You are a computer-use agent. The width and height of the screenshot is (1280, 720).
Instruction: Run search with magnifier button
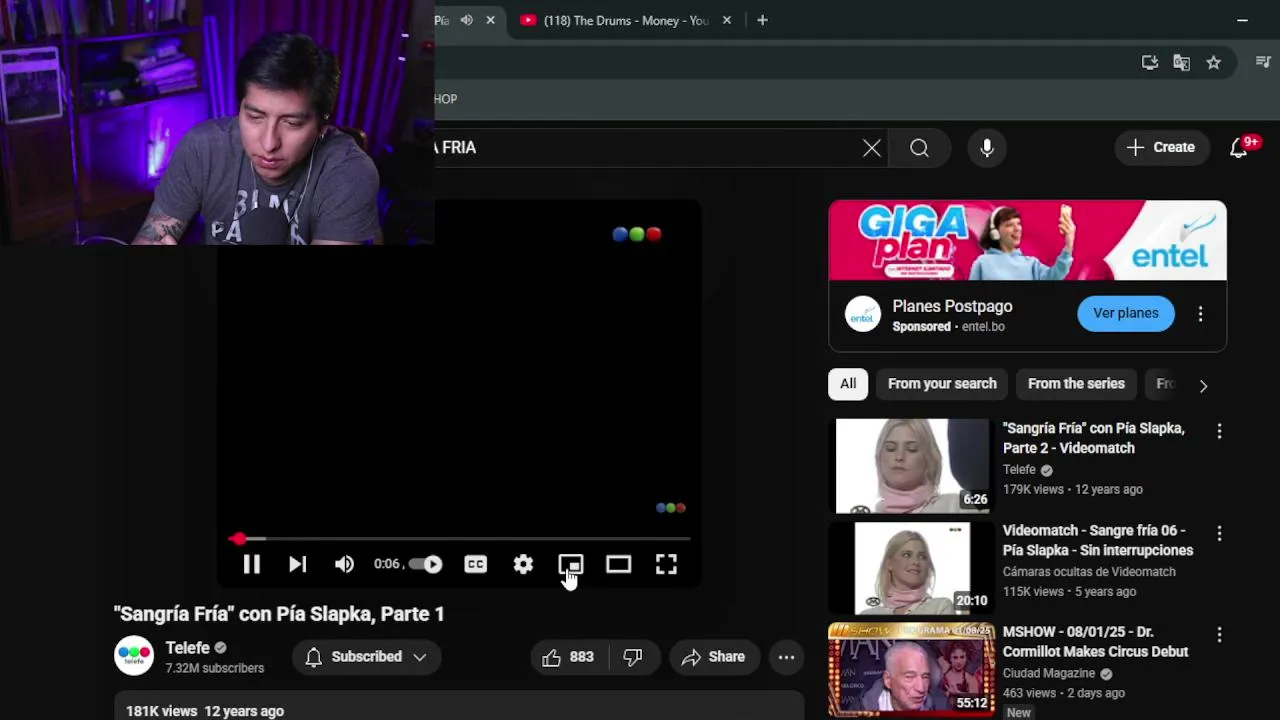[919, 148]
